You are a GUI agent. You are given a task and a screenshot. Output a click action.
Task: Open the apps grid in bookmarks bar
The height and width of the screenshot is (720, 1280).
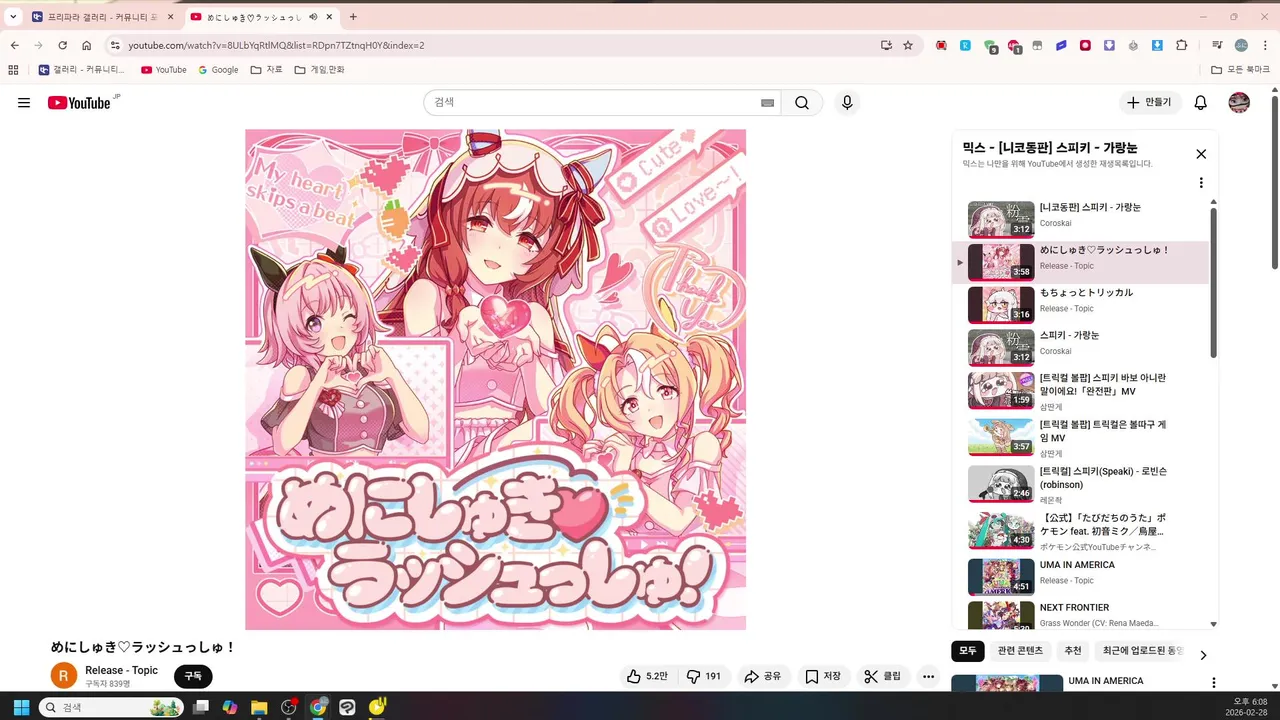[13, 70]
